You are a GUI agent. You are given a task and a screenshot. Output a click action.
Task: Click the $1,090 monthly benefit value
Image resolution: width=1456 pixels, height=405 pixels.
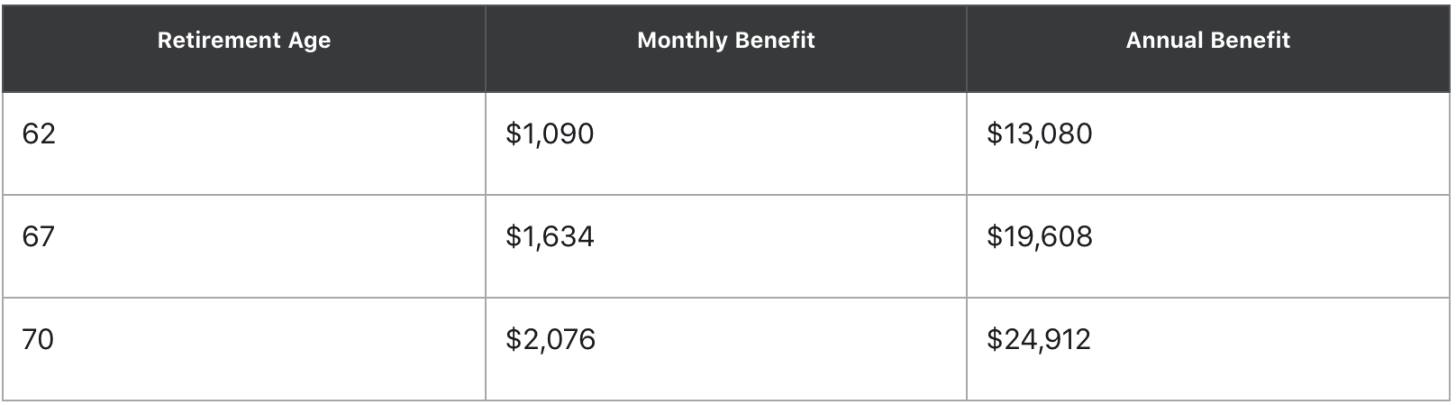549,134
